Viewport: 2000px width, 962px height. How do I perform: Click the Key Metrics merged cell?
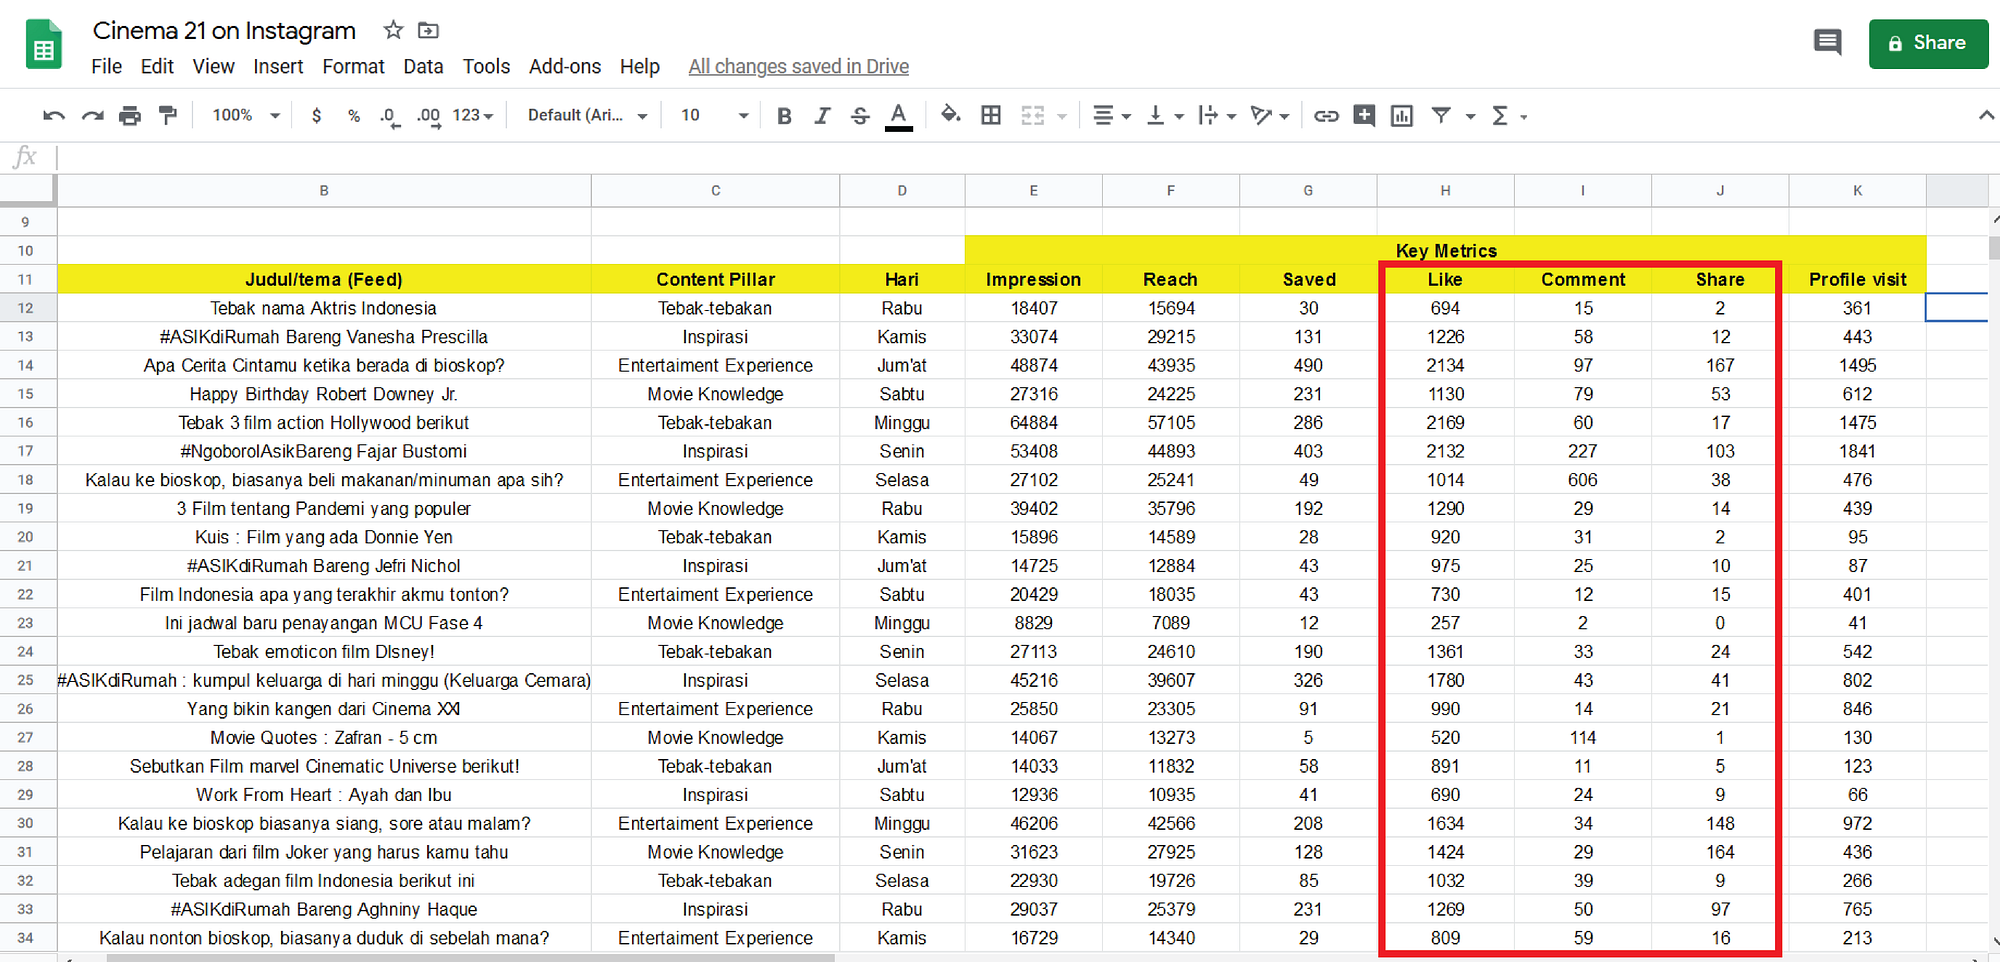pyautogui.click(x=1445, y=250)
